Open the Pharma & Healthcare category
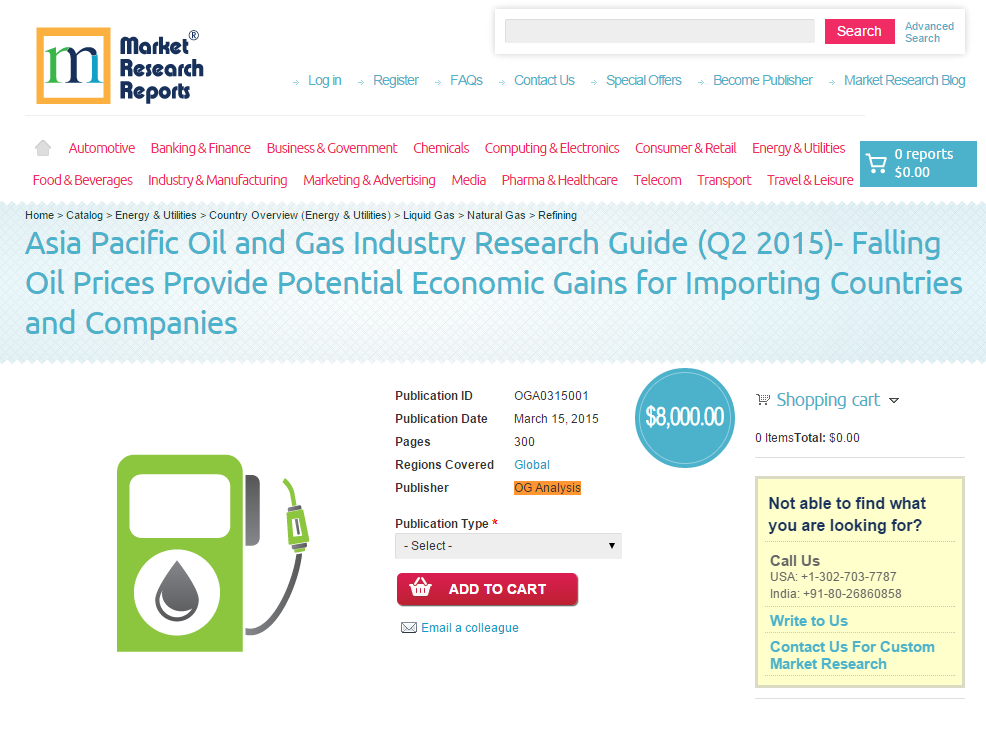Screen dimensions: 986x732 560,180
